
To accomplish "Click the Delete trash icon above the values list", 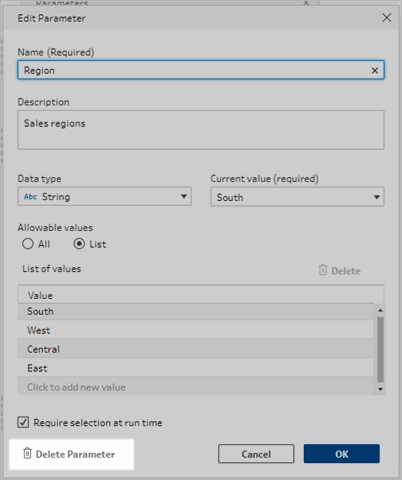I will point(323,270).
